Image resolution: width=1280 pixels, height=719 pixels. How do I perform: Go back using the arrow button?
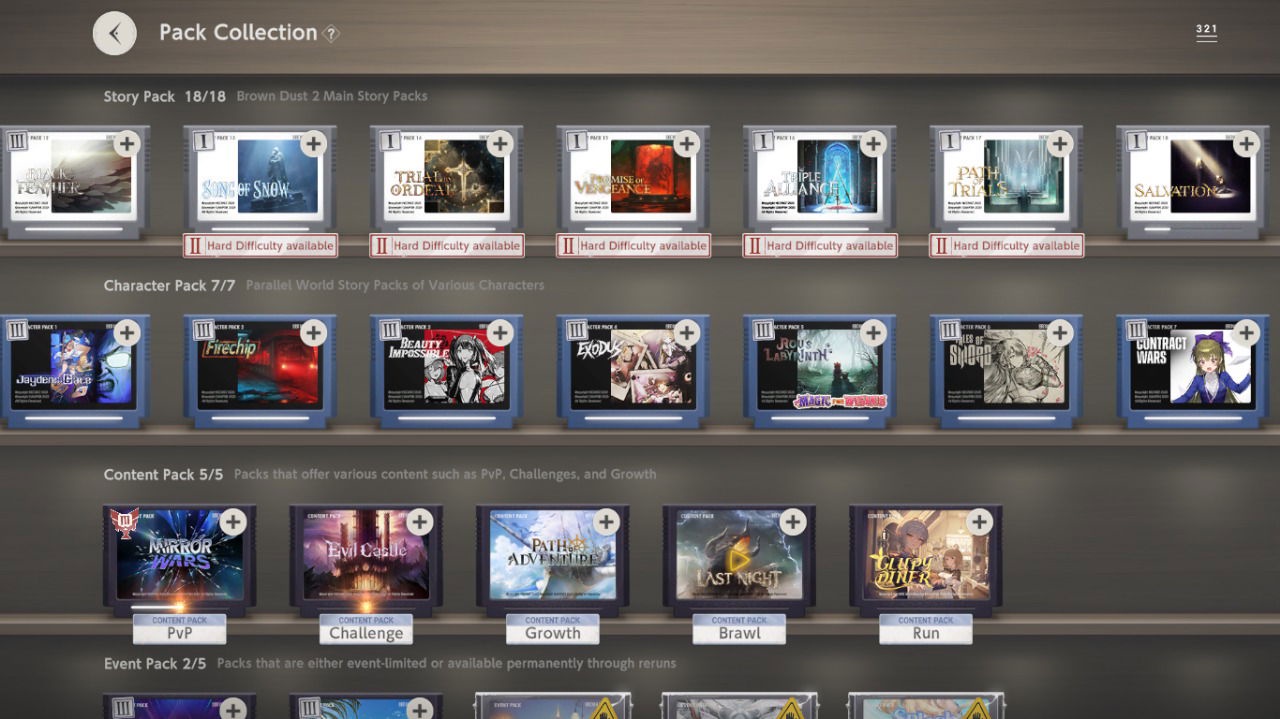tap(115, 33)
